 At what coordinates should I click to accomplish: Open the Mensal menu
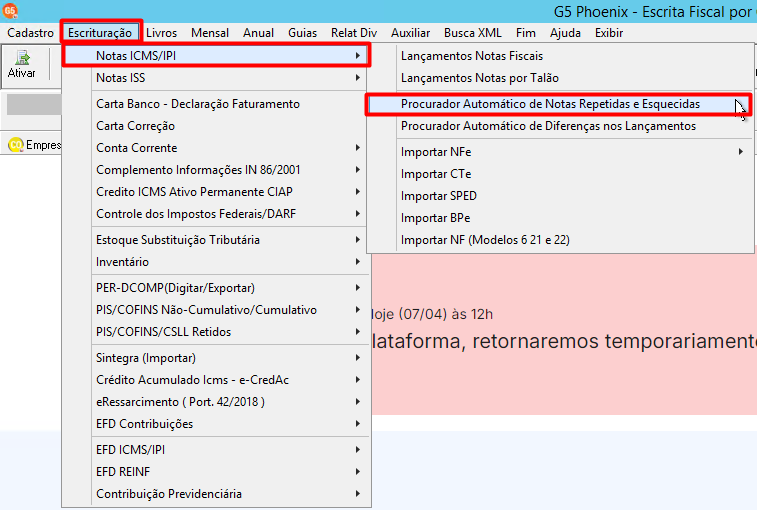210,33
